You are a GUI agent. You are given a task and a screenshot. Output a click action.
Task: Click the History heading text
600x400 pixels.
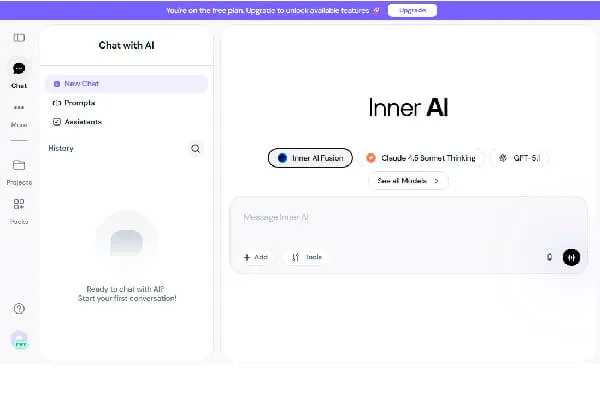pos(61,148)
